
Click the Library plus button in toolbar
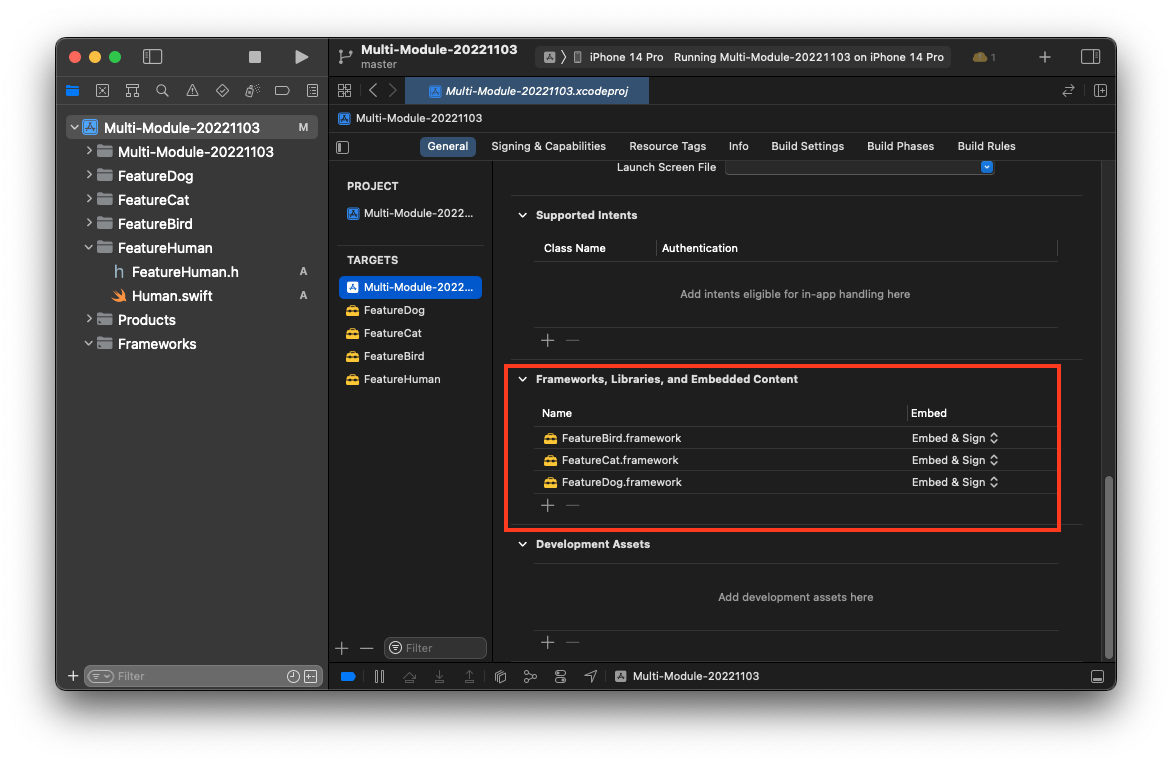[x=1045, y=57]
